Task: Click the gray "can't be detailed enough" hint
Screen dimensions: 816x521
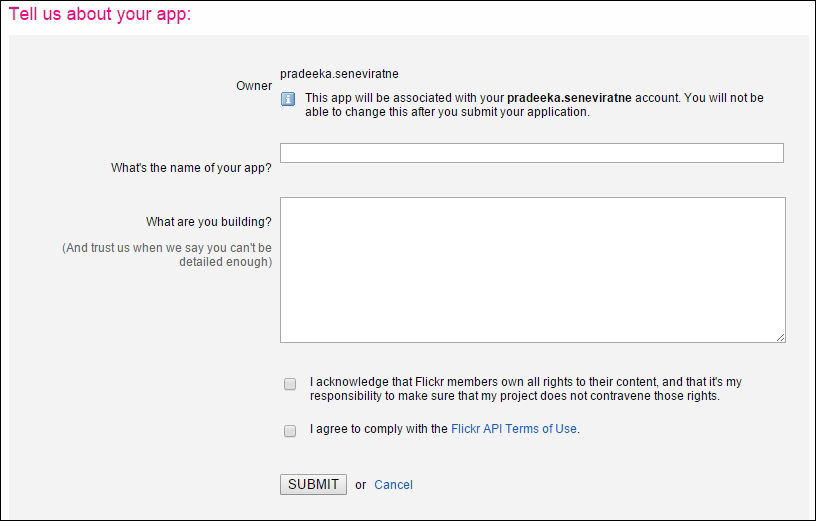Action: [167, 255]
